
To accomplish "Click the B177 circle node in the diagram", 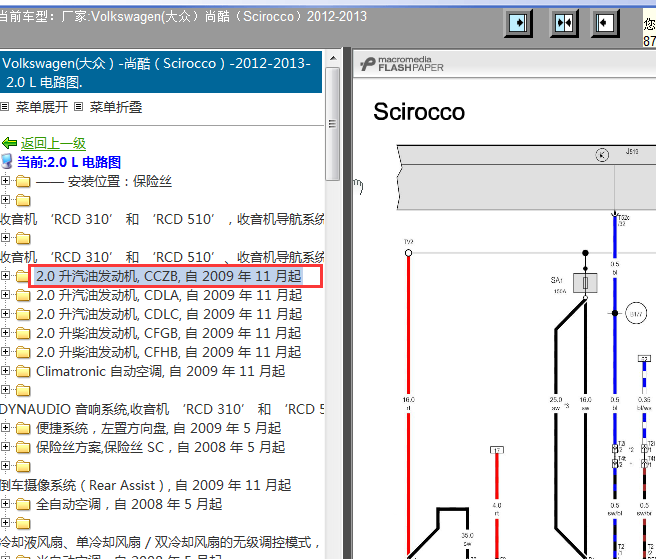I will click(x=636, y=313).
